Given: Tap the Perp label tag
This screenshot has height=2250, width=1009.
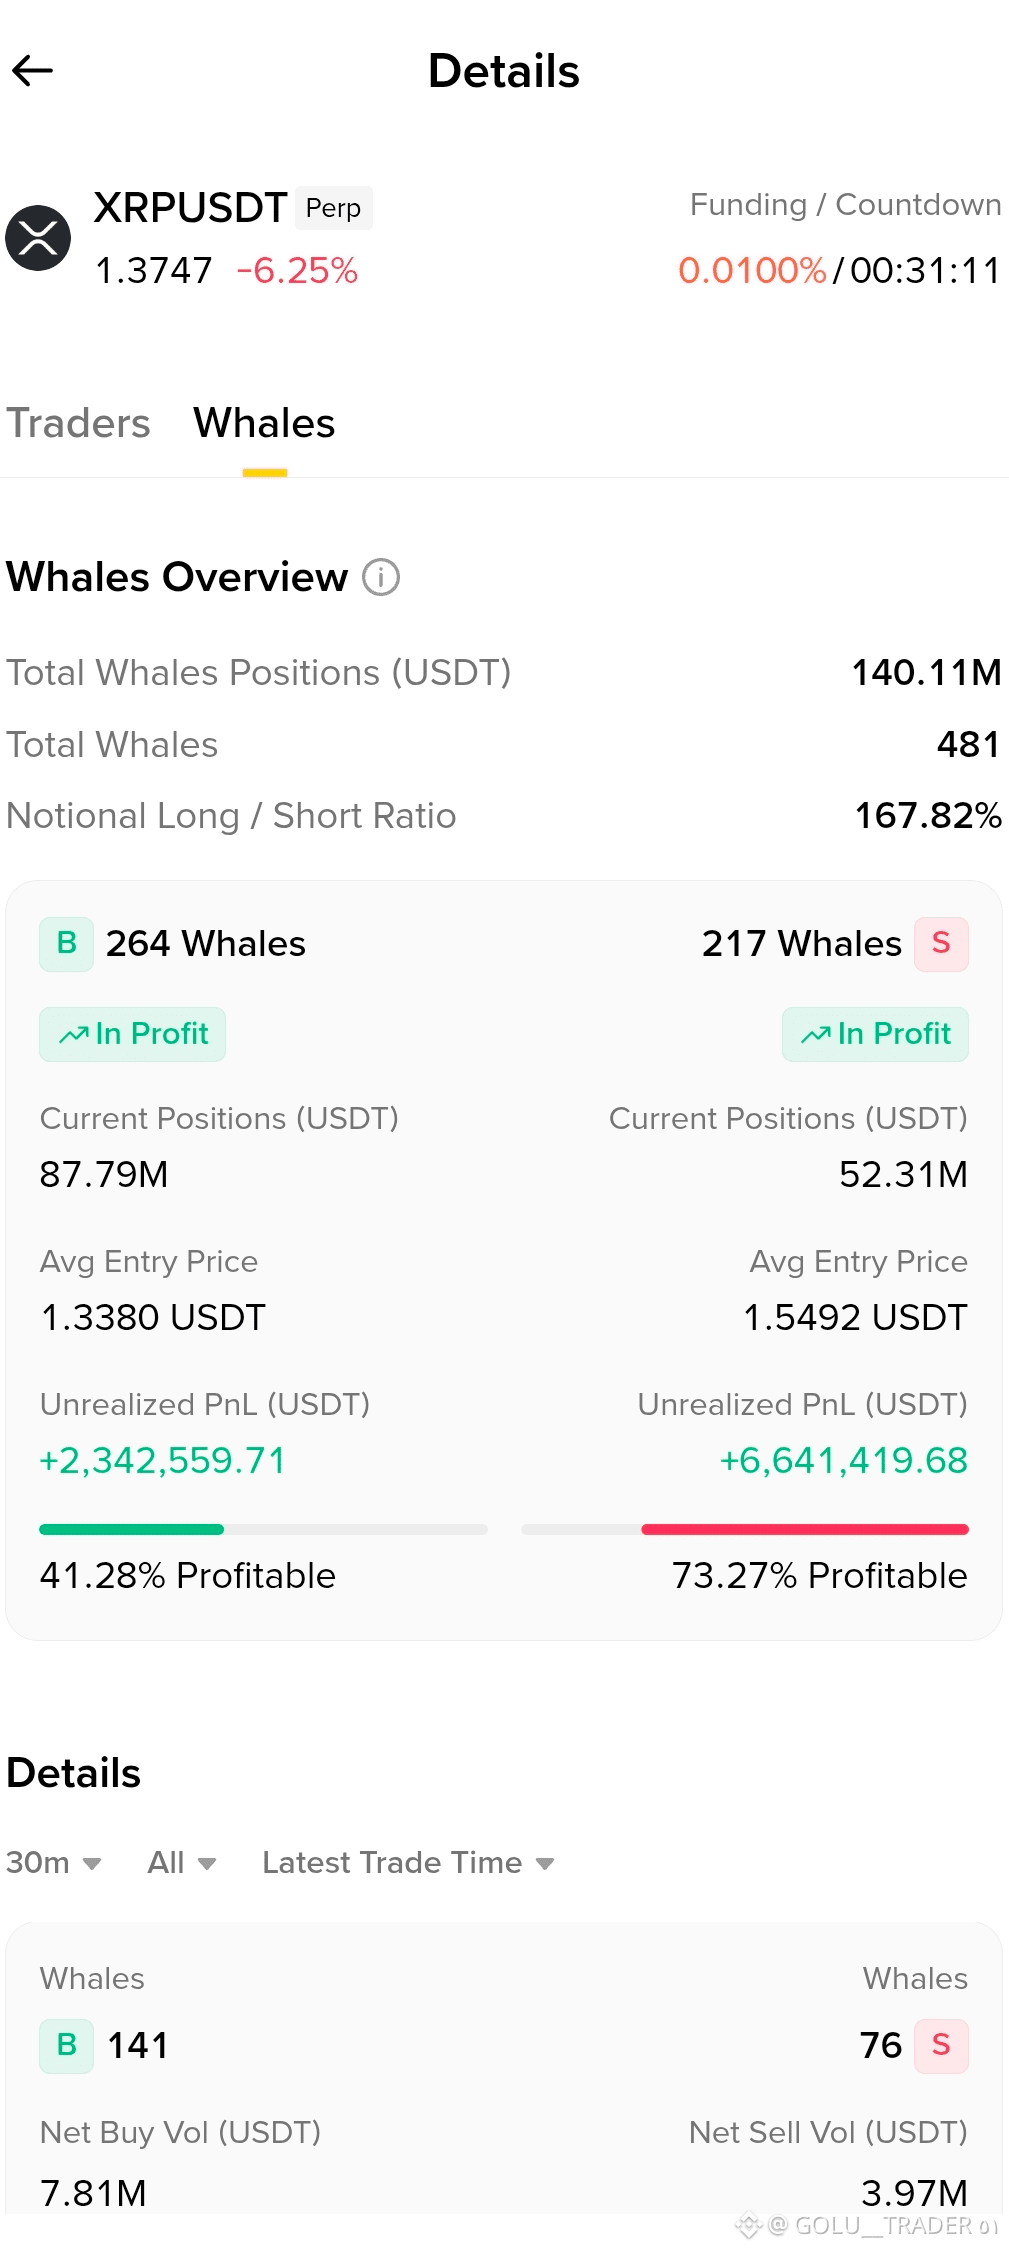Looking at the screenshot, I should click(x=333, y=208).
